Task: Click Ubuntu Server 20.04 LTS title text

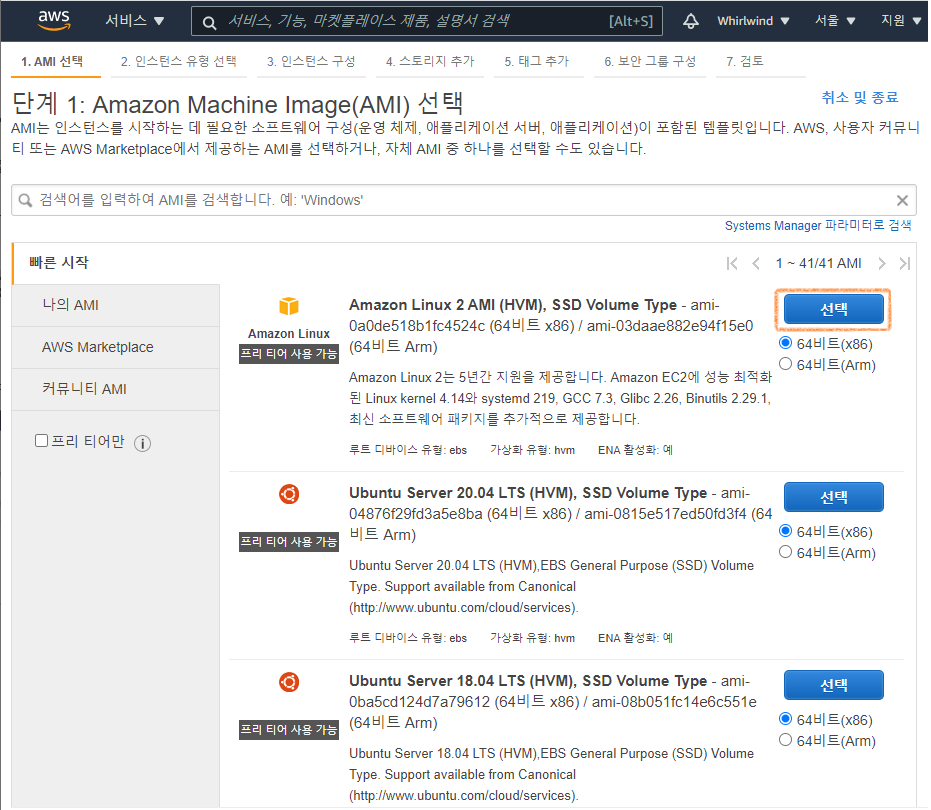Action: tap(528, 493)
